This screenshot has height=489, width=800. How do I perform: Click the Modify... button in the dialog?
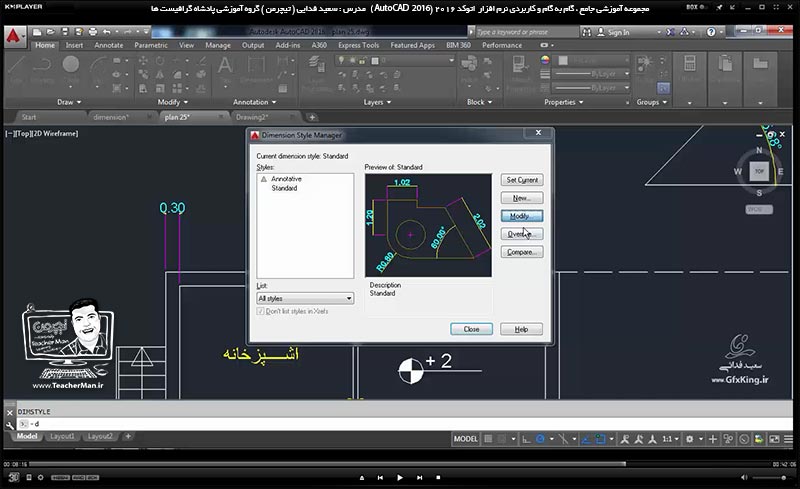pos(522,216)
